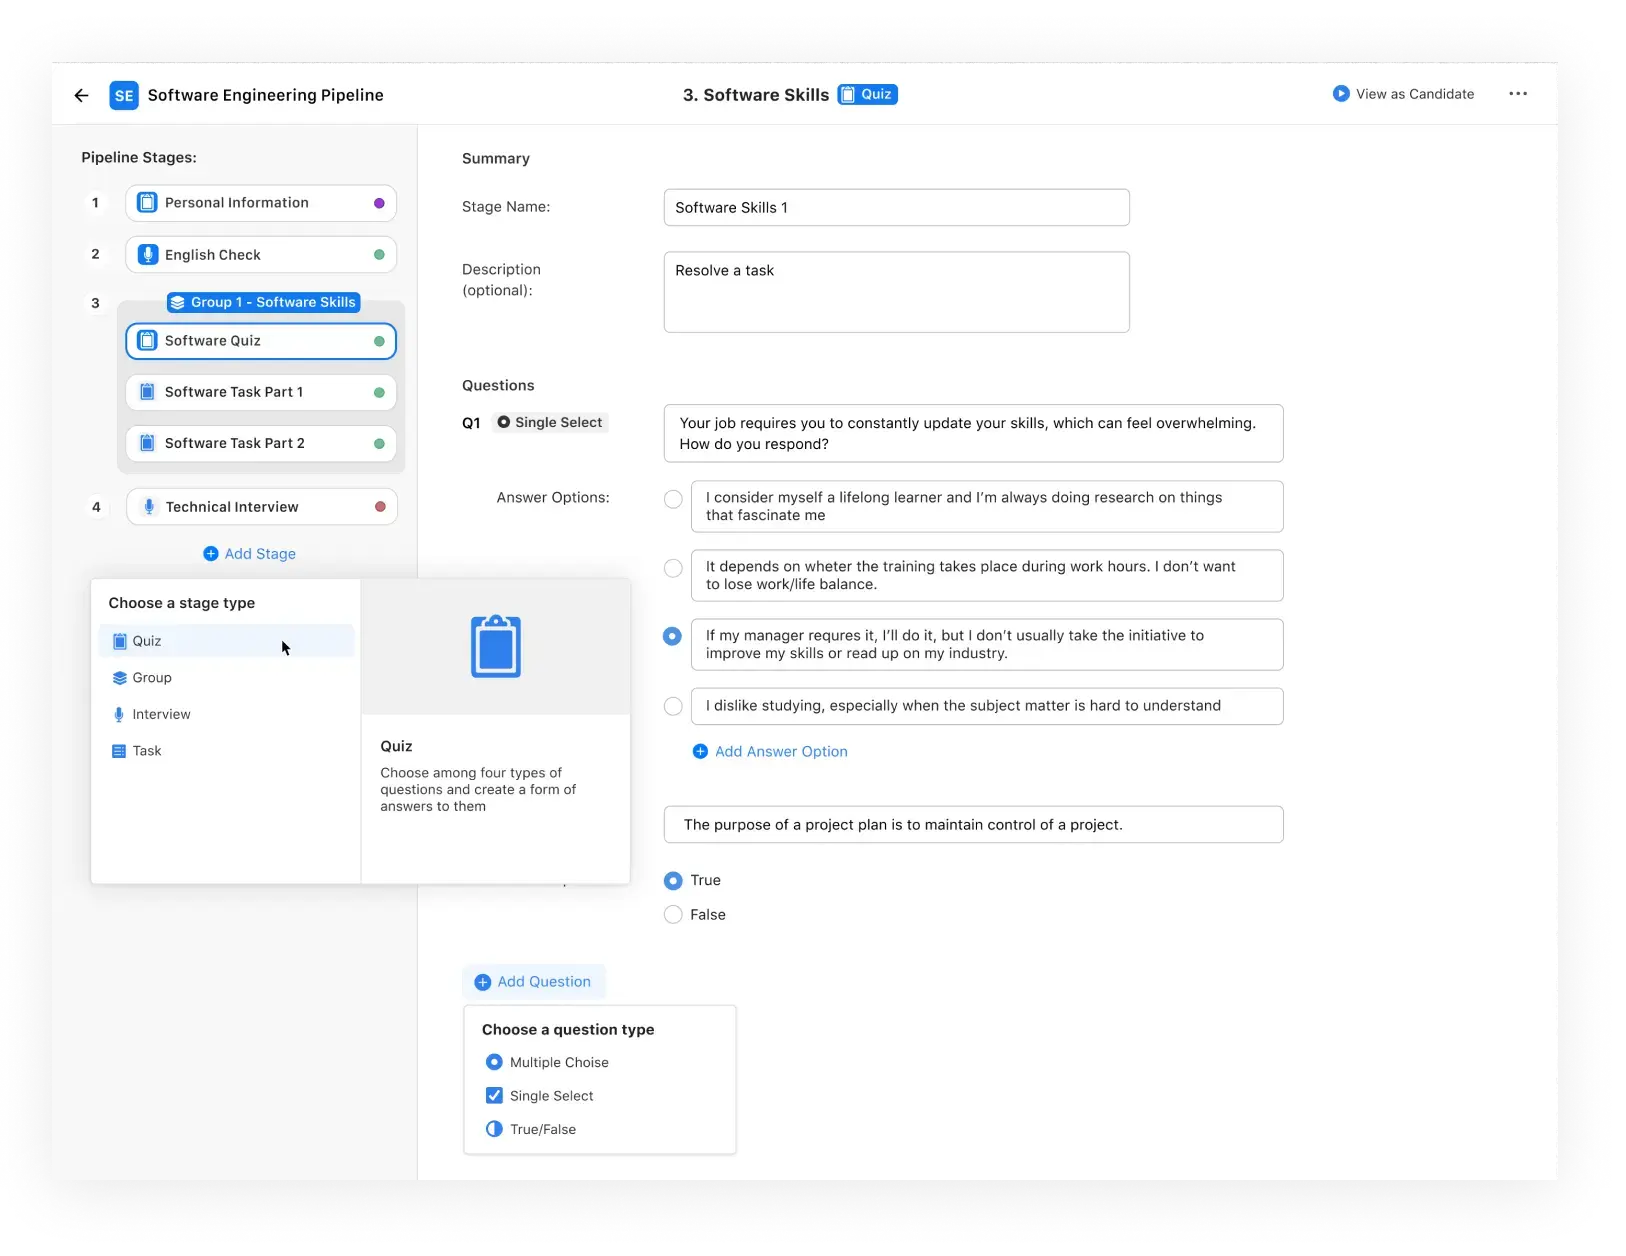Click the large Quiz clipboard preview image
The image size is (1626, 1256).
click(496, 646)
